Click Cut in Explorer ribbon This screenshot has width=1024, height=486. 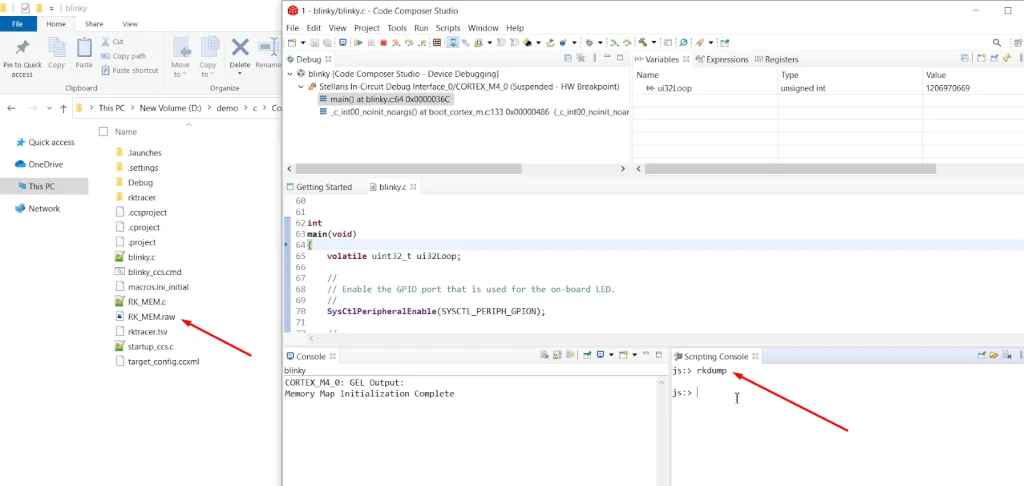112,42
